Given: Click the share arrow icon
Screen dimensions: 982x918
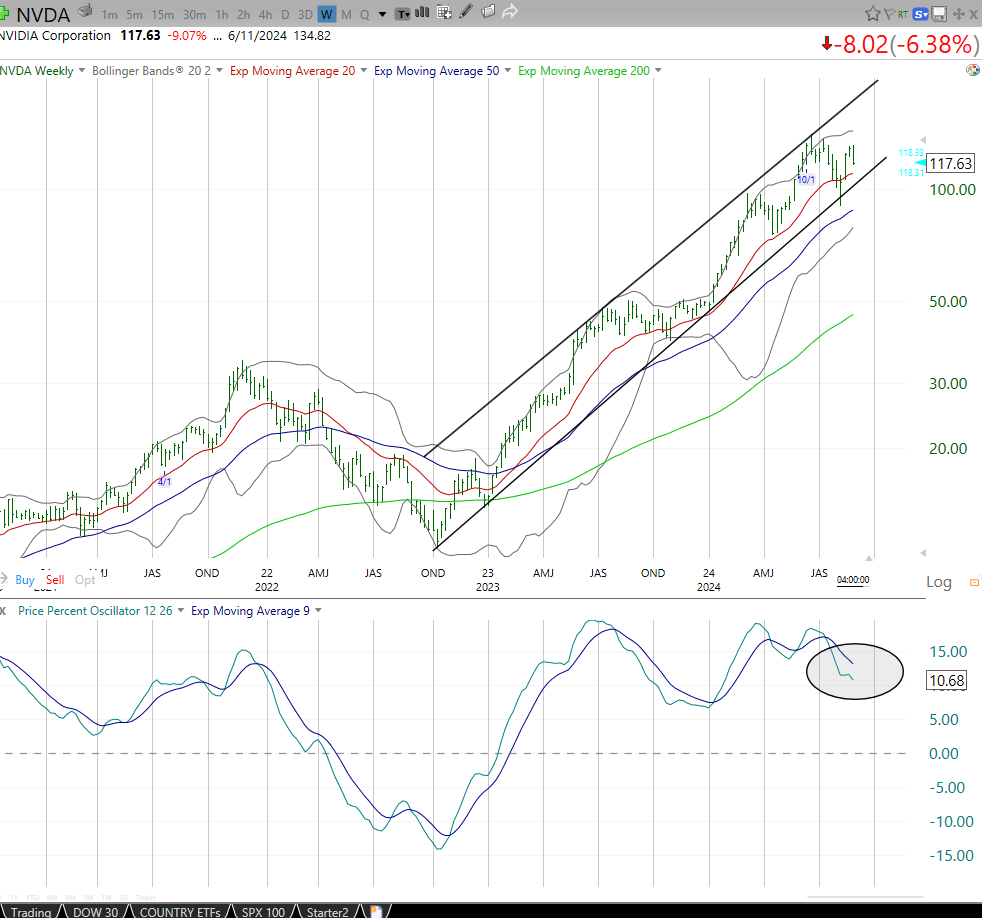Looking at the screenshot, I should [x=510, y=11].
